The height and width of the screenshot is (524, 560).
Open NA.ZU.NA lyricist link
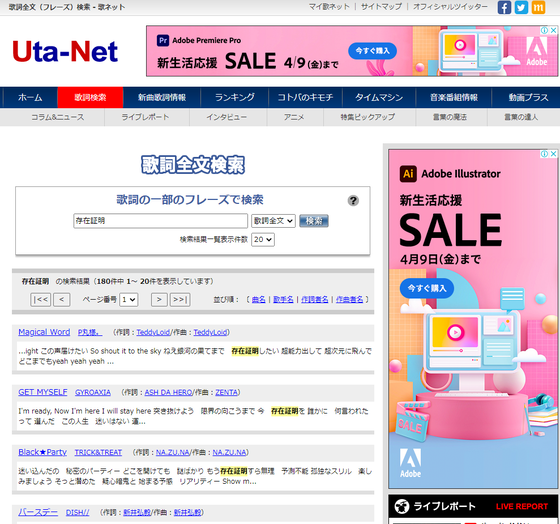(x=172, y=453)
